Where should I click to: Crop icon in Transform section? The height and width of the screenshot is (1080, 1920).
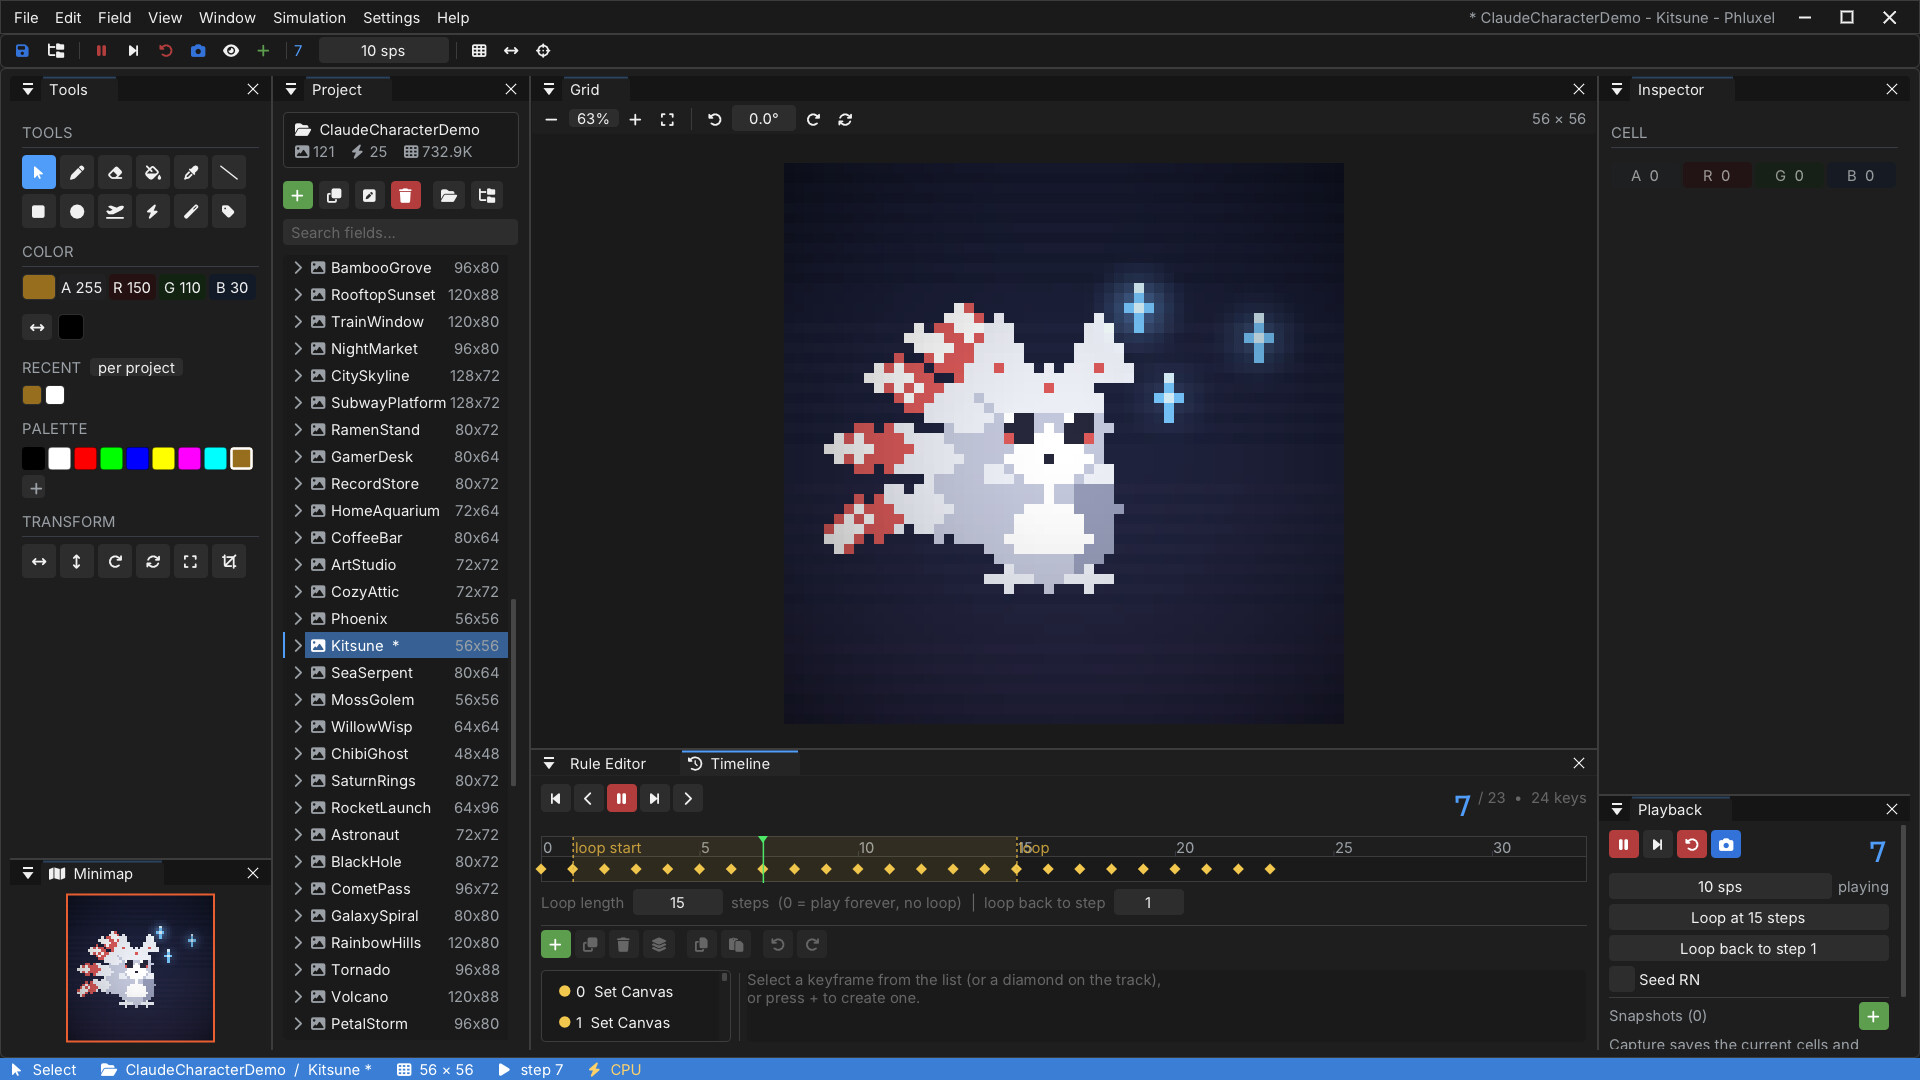point(229,561)
